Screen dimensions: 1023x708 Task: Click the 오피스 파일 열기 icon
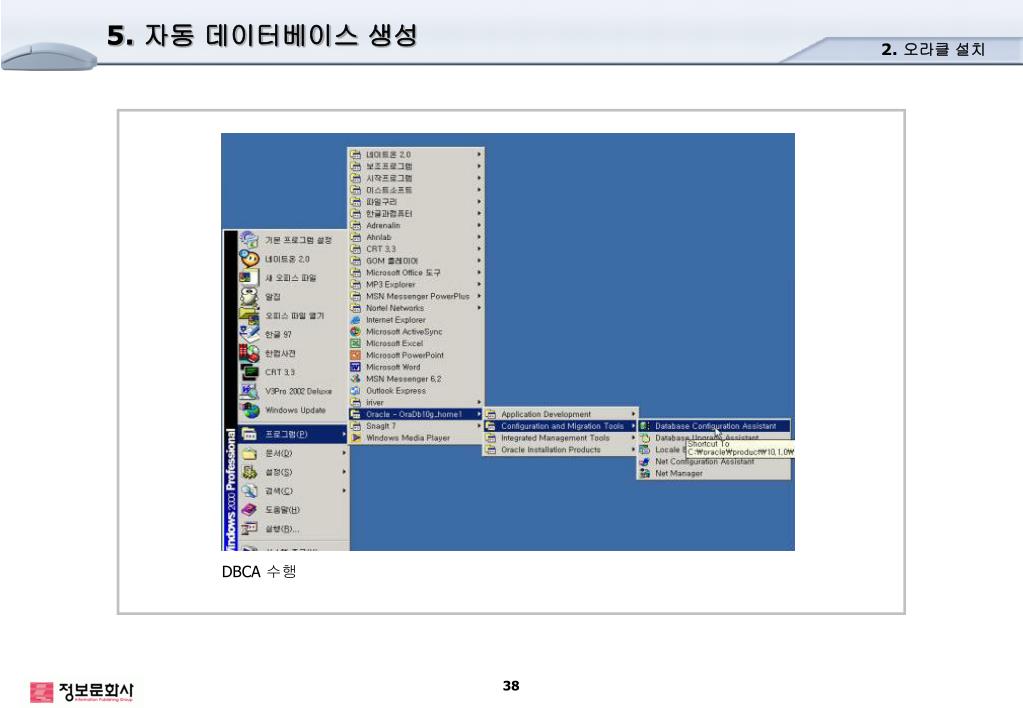coord(249,315)
